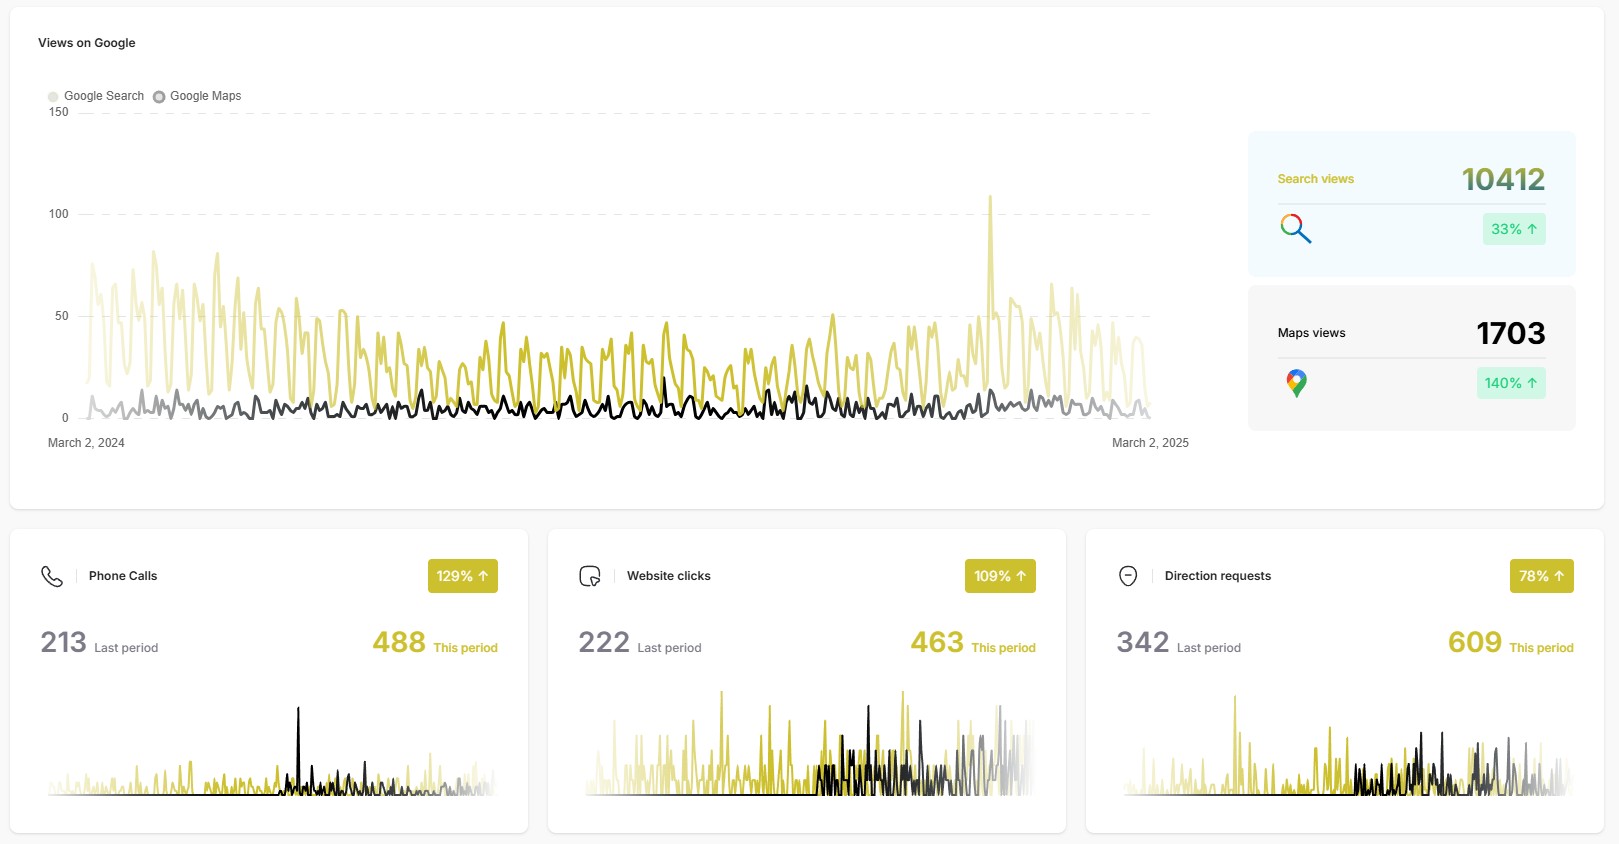Click the 109% Website clicks growth badge

point(999,576)
